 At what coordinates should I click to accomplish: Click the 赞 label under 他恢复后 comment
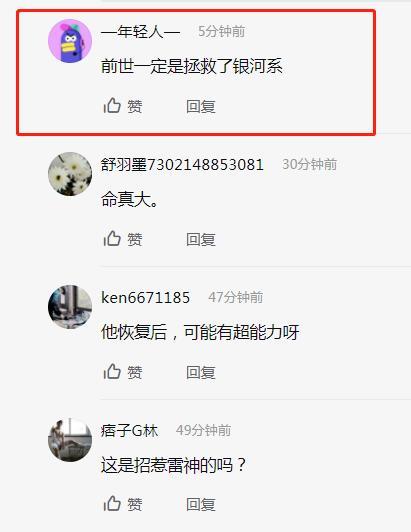tap(135, 373)
